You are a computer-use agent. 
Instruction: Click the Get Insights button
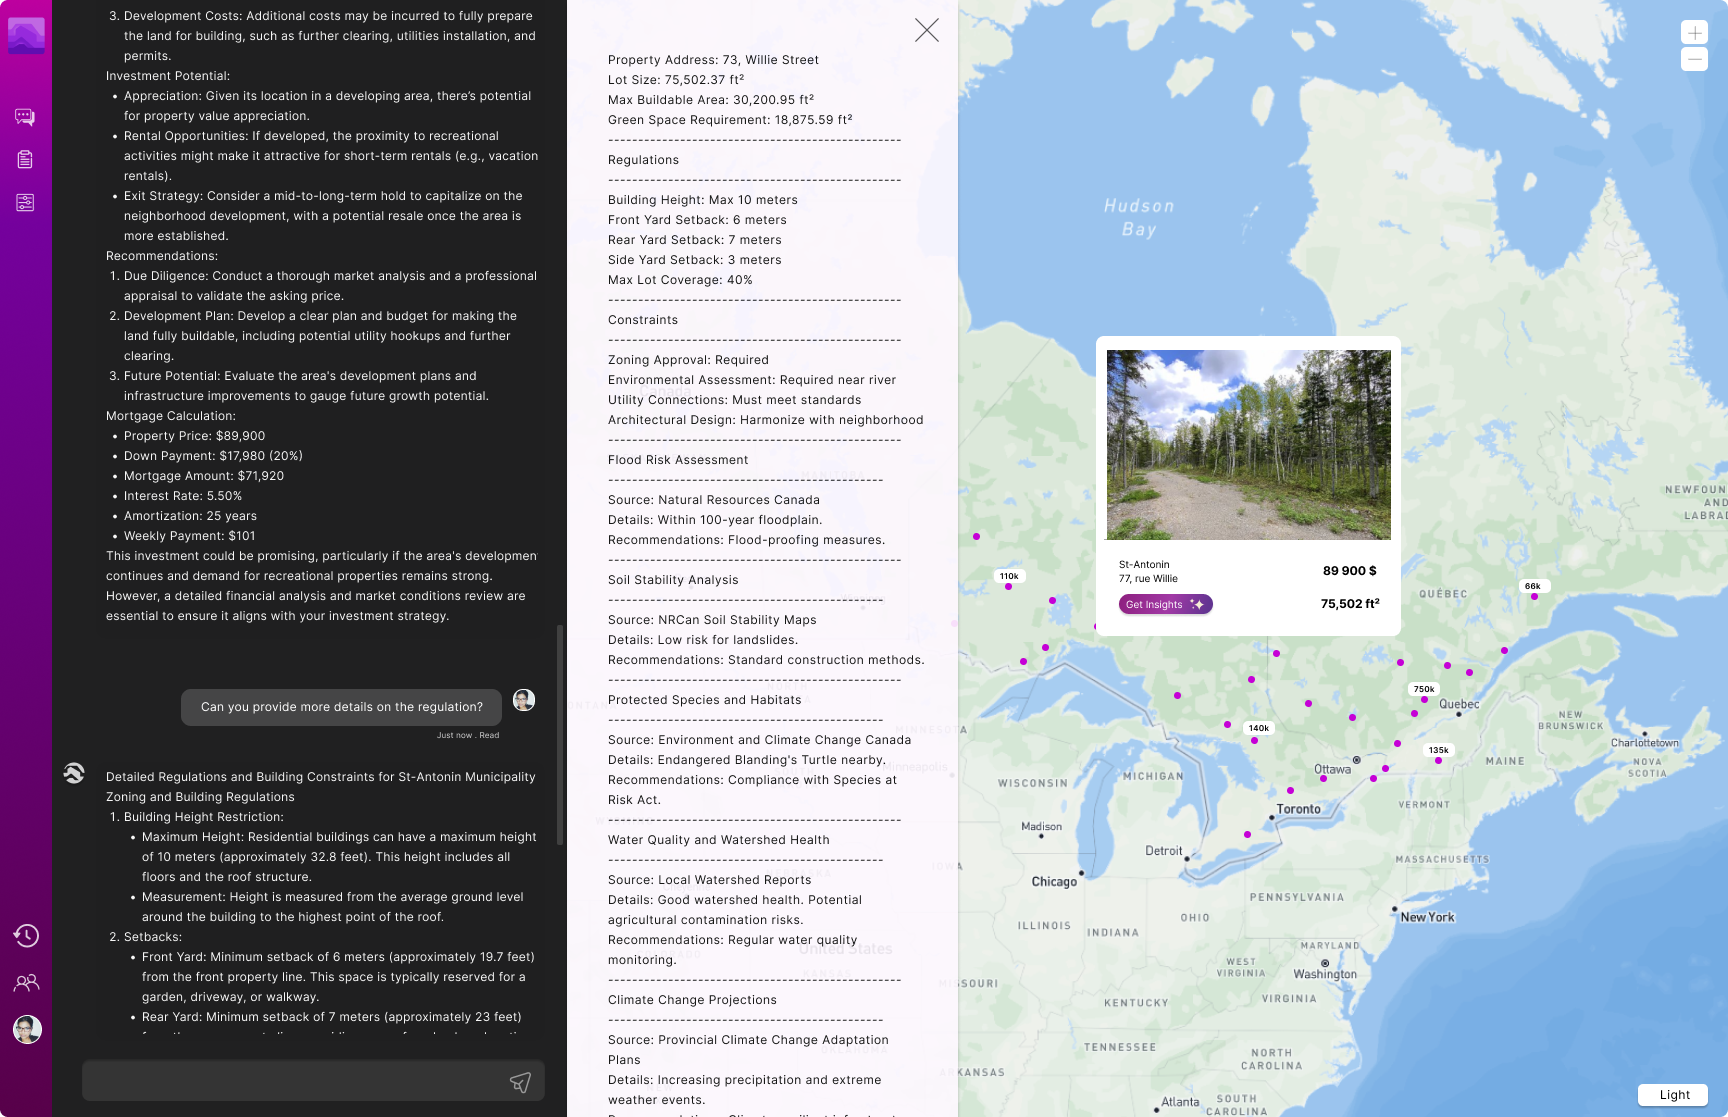click(1165, 604)
